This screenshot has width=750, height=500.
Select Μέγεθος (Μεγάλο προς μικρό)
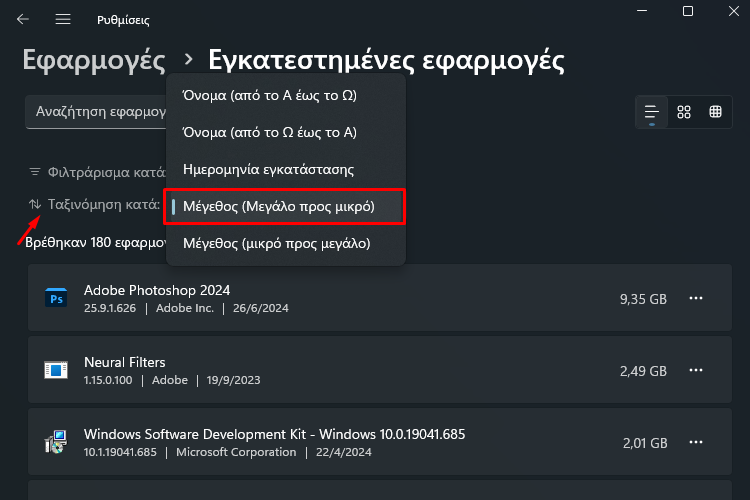286,206
